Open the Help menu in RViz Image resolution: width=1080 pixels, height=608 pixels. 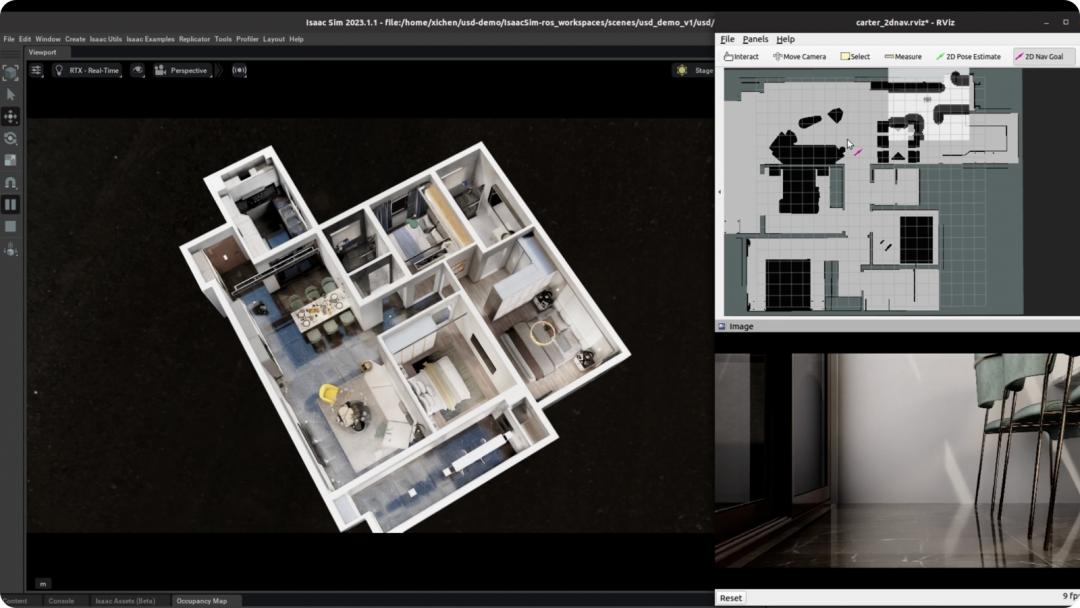coord(785,39)
